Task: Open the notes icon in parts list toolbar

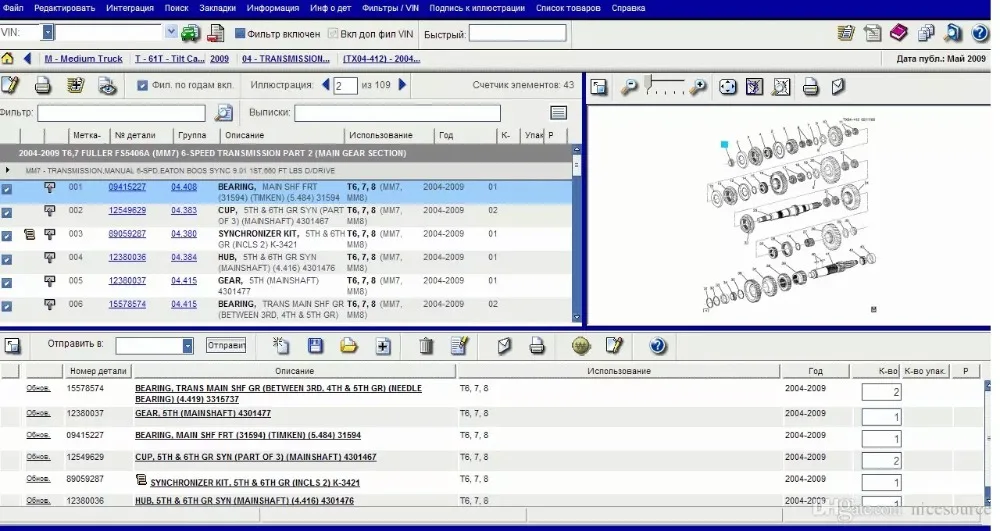Action: click(x=10, y=85)
